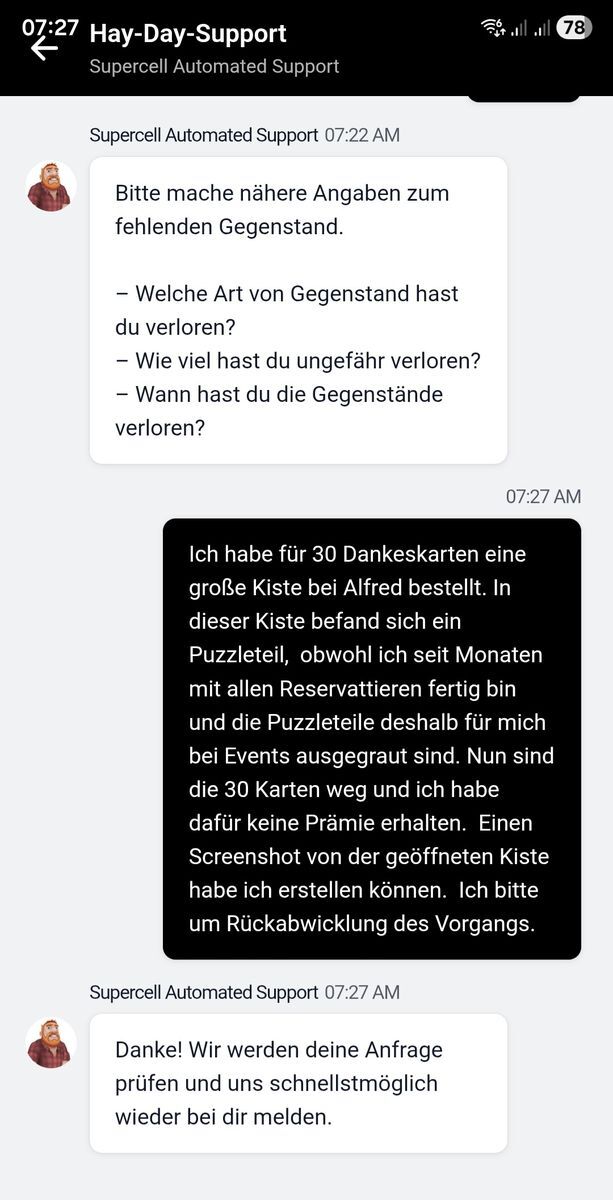Tap the sender name above the "Danke!" reply
This screenshot has width=613, height=1200.
click(x=204, y=992)
